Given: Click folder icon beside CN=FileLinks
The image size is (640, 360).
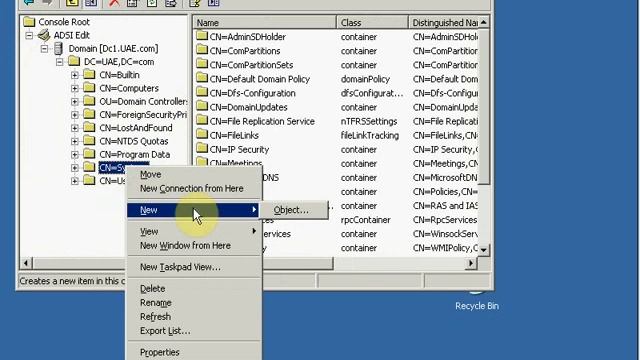Looking at the screenshot, I should [202, 135].
